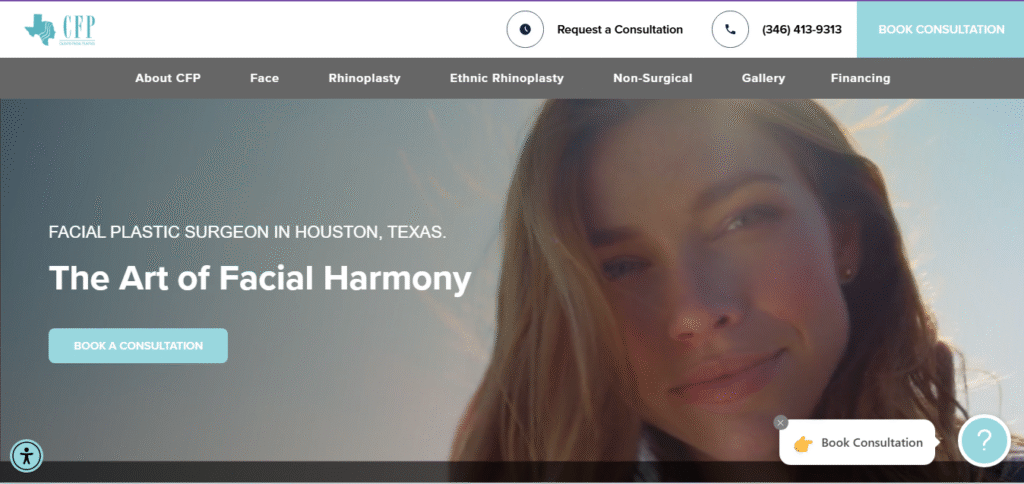The height and width of the screenshot is (484, 1024).
Task: Click the CFP logo in the header
Action: [x=60, y=30]
